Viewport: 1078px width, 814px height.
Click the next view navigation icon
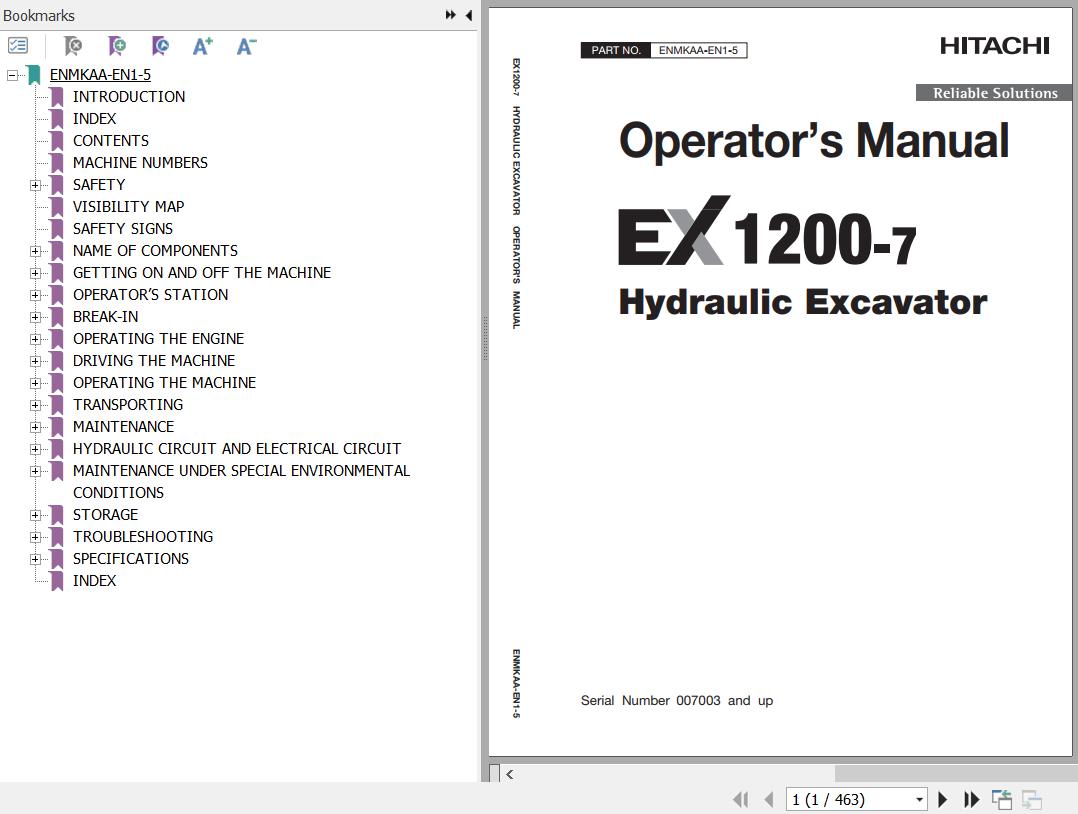[1032, 799]
